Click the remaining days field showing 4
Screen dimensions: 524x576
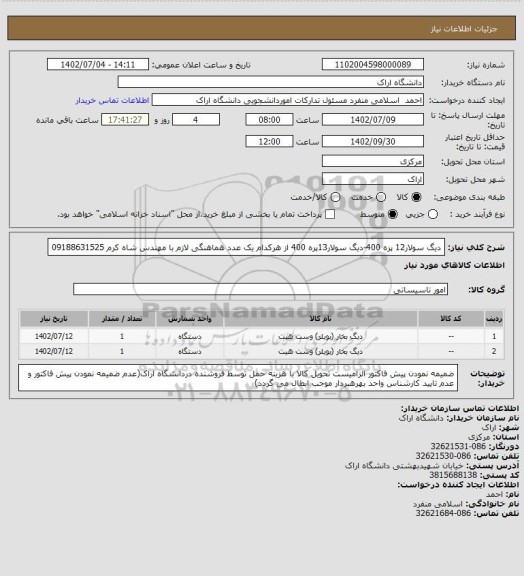[196, 120]
